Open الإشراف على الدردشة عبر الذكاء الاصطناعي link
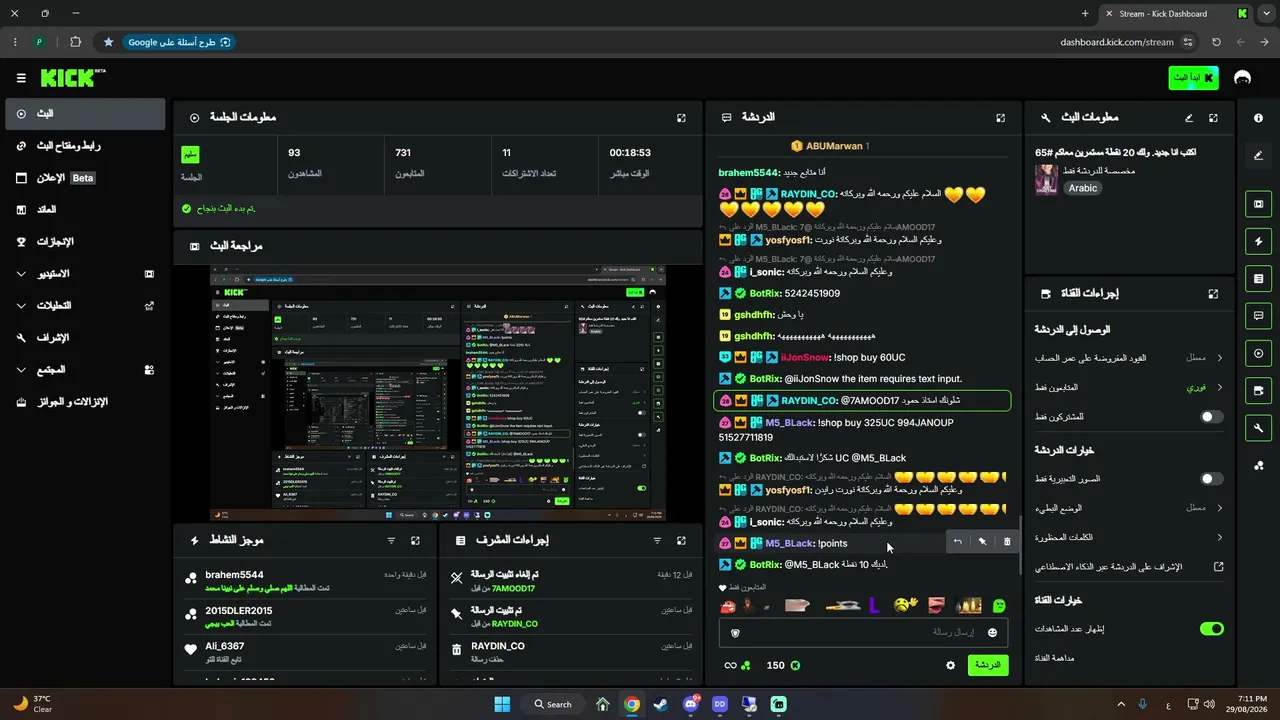 coord(1129,567)
